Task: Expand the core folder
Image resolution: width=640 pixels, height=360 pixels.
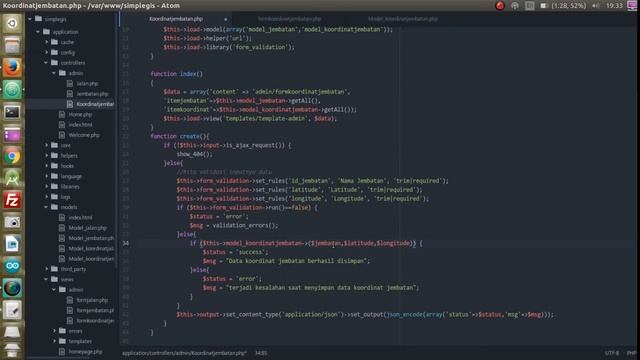Action: [x=46, y=145]
